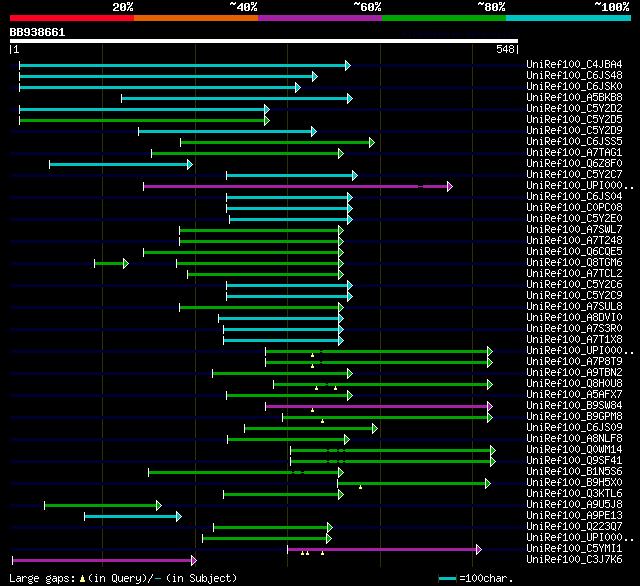Select the green alignment bar for UniRef100_A5AFX7

pyautogui.click(x=289, y=396)
